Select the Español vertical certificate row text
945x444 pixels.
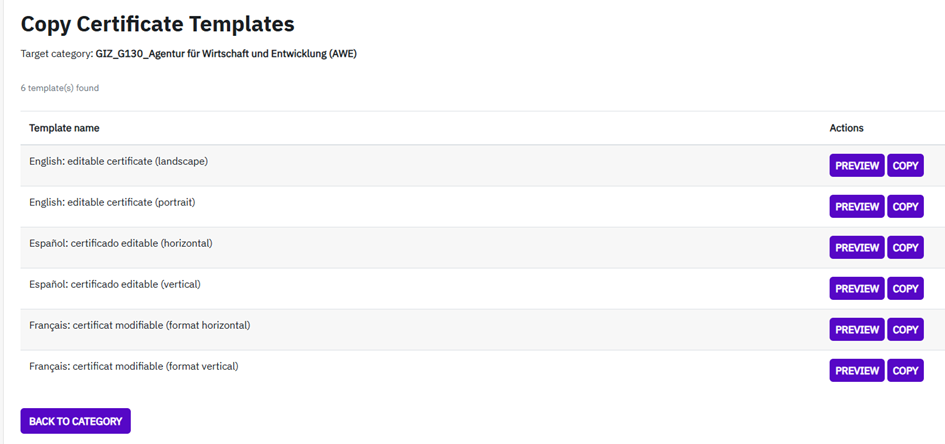click(115, 284)
